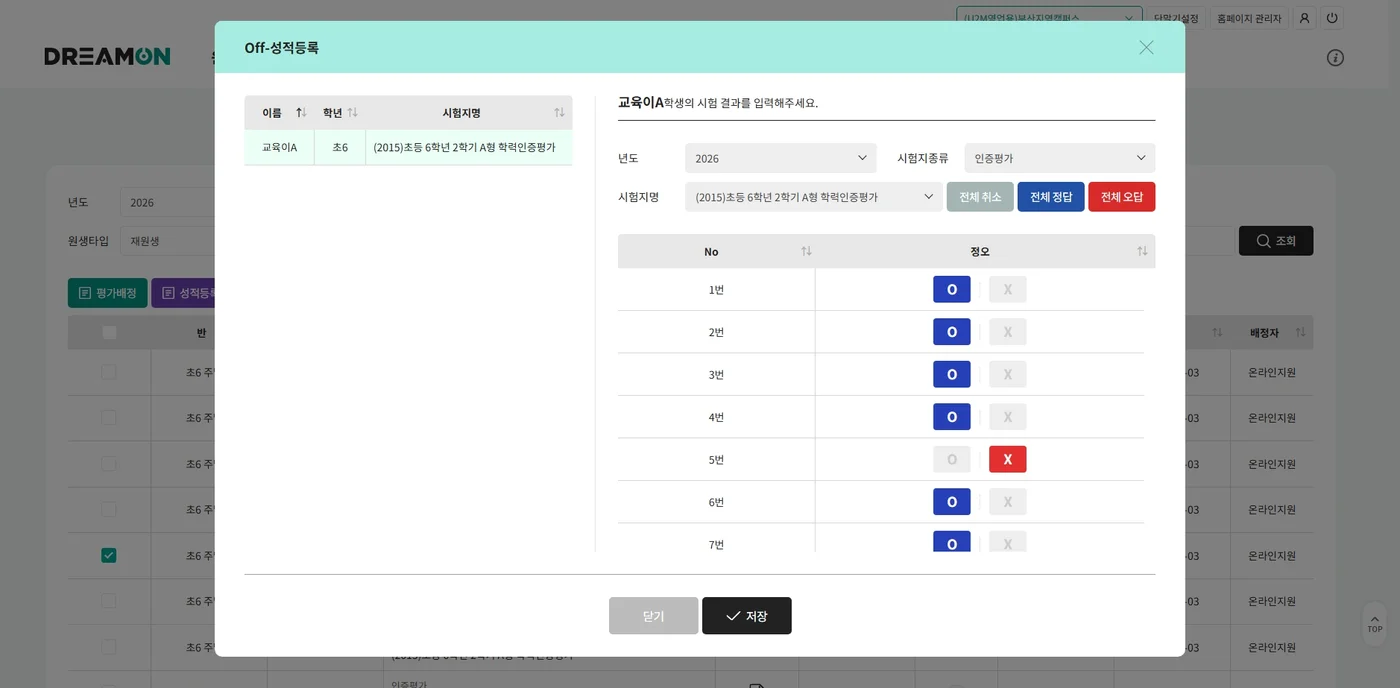The height and width of the screenshot is (688, 1400).
Task: Click the 3번 row label
Action: [x=716, y=375]
